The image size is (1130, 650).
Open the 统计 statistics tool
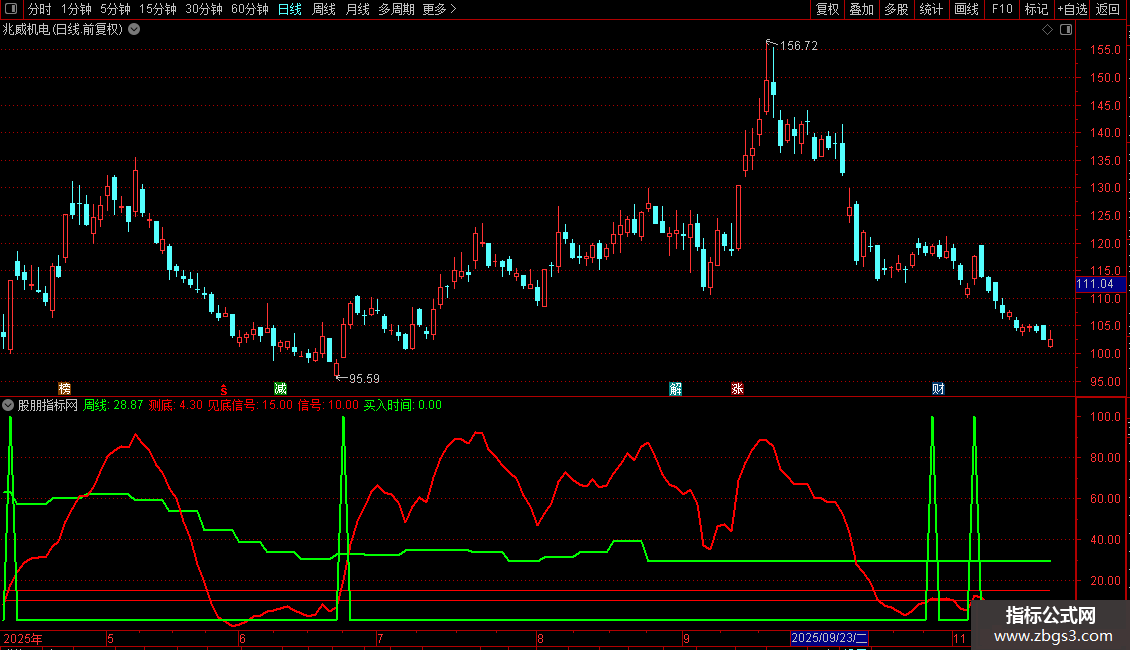(931, 9)
